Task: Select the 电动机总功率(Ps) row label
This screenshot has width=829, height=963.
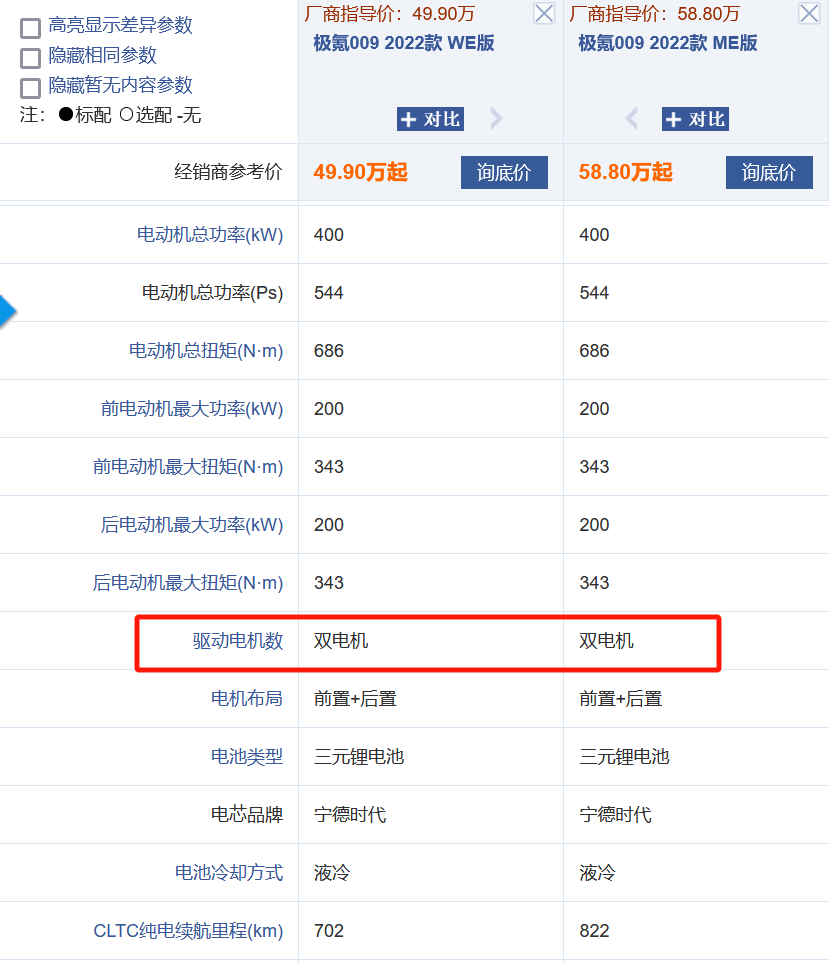Action: (212, 292)
